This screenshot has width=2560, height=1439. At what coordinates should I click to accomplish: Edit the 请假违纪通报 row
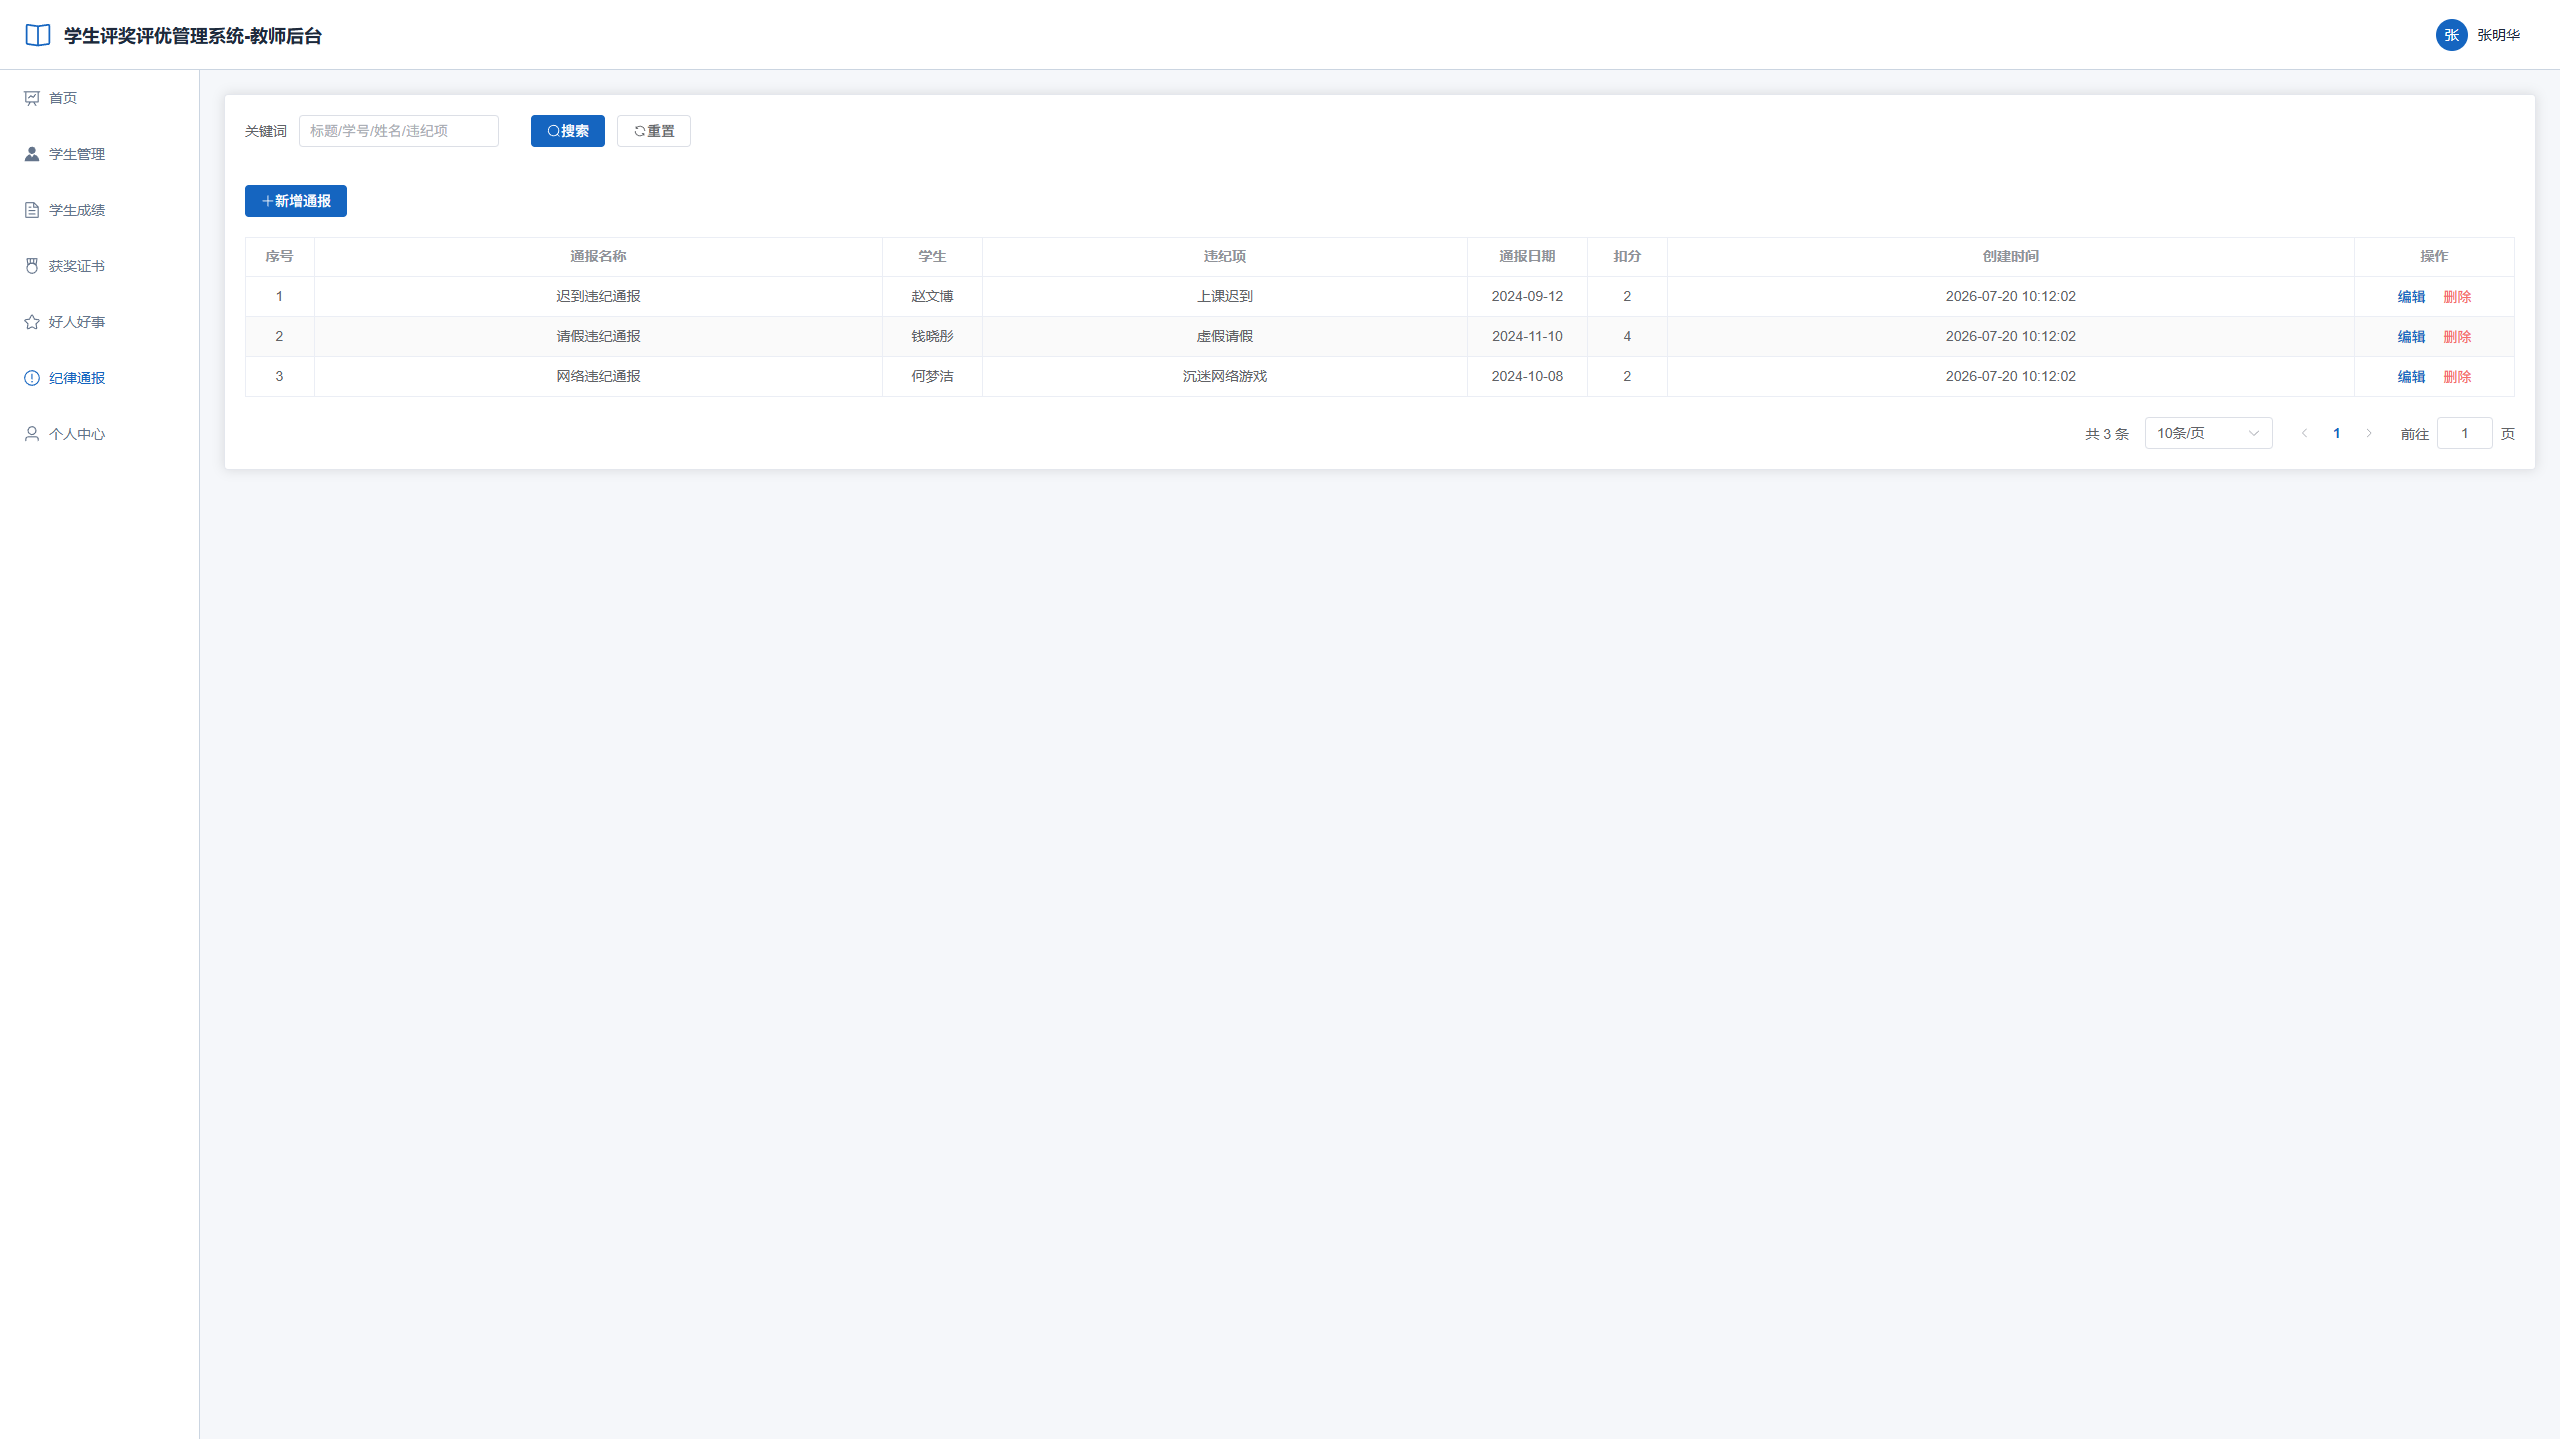pyautogui.click(x=2411, y=337)
